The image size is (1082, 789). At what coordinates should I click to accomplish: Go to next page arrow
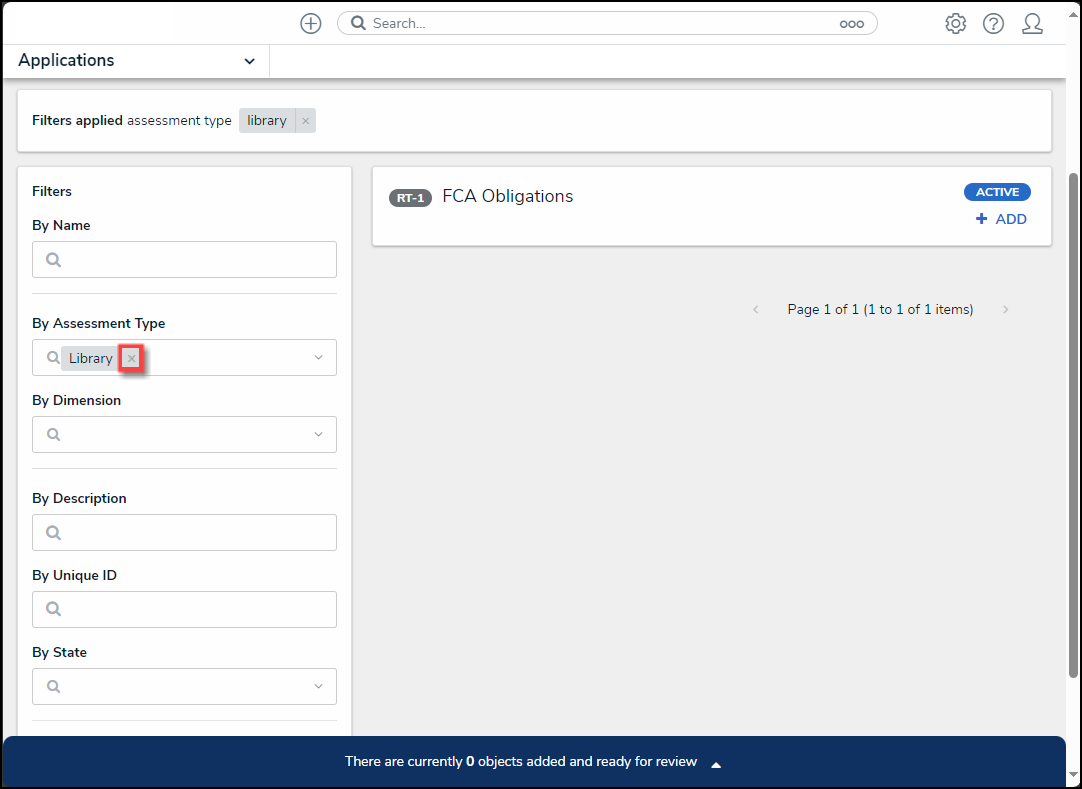(x=1005, y=310)
